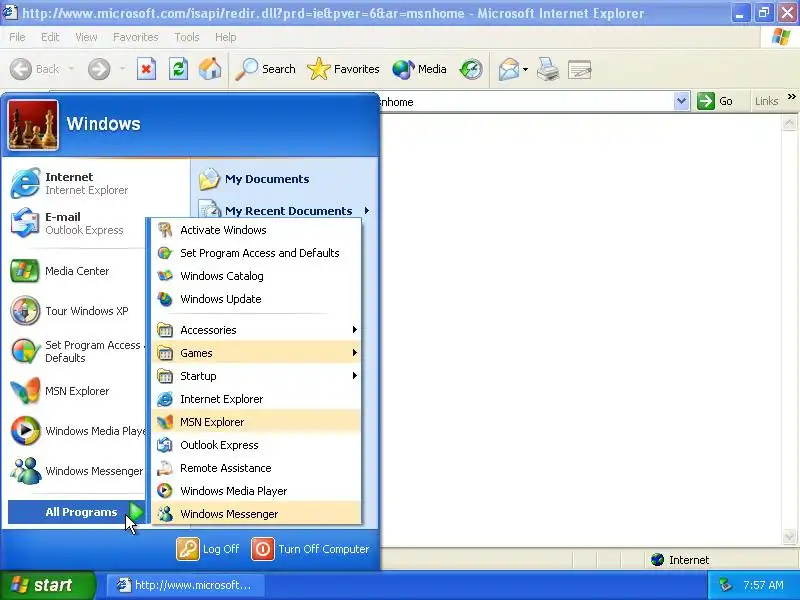Click Turn Off Computer button

310,549
